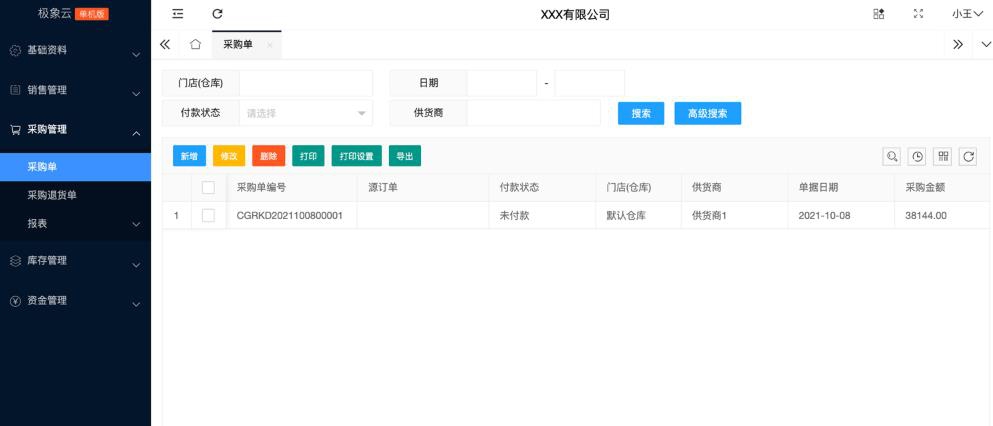993x426 pixels.
Task: Collapse the sidebar with the menu fold icon
Action: coord(178,14)
